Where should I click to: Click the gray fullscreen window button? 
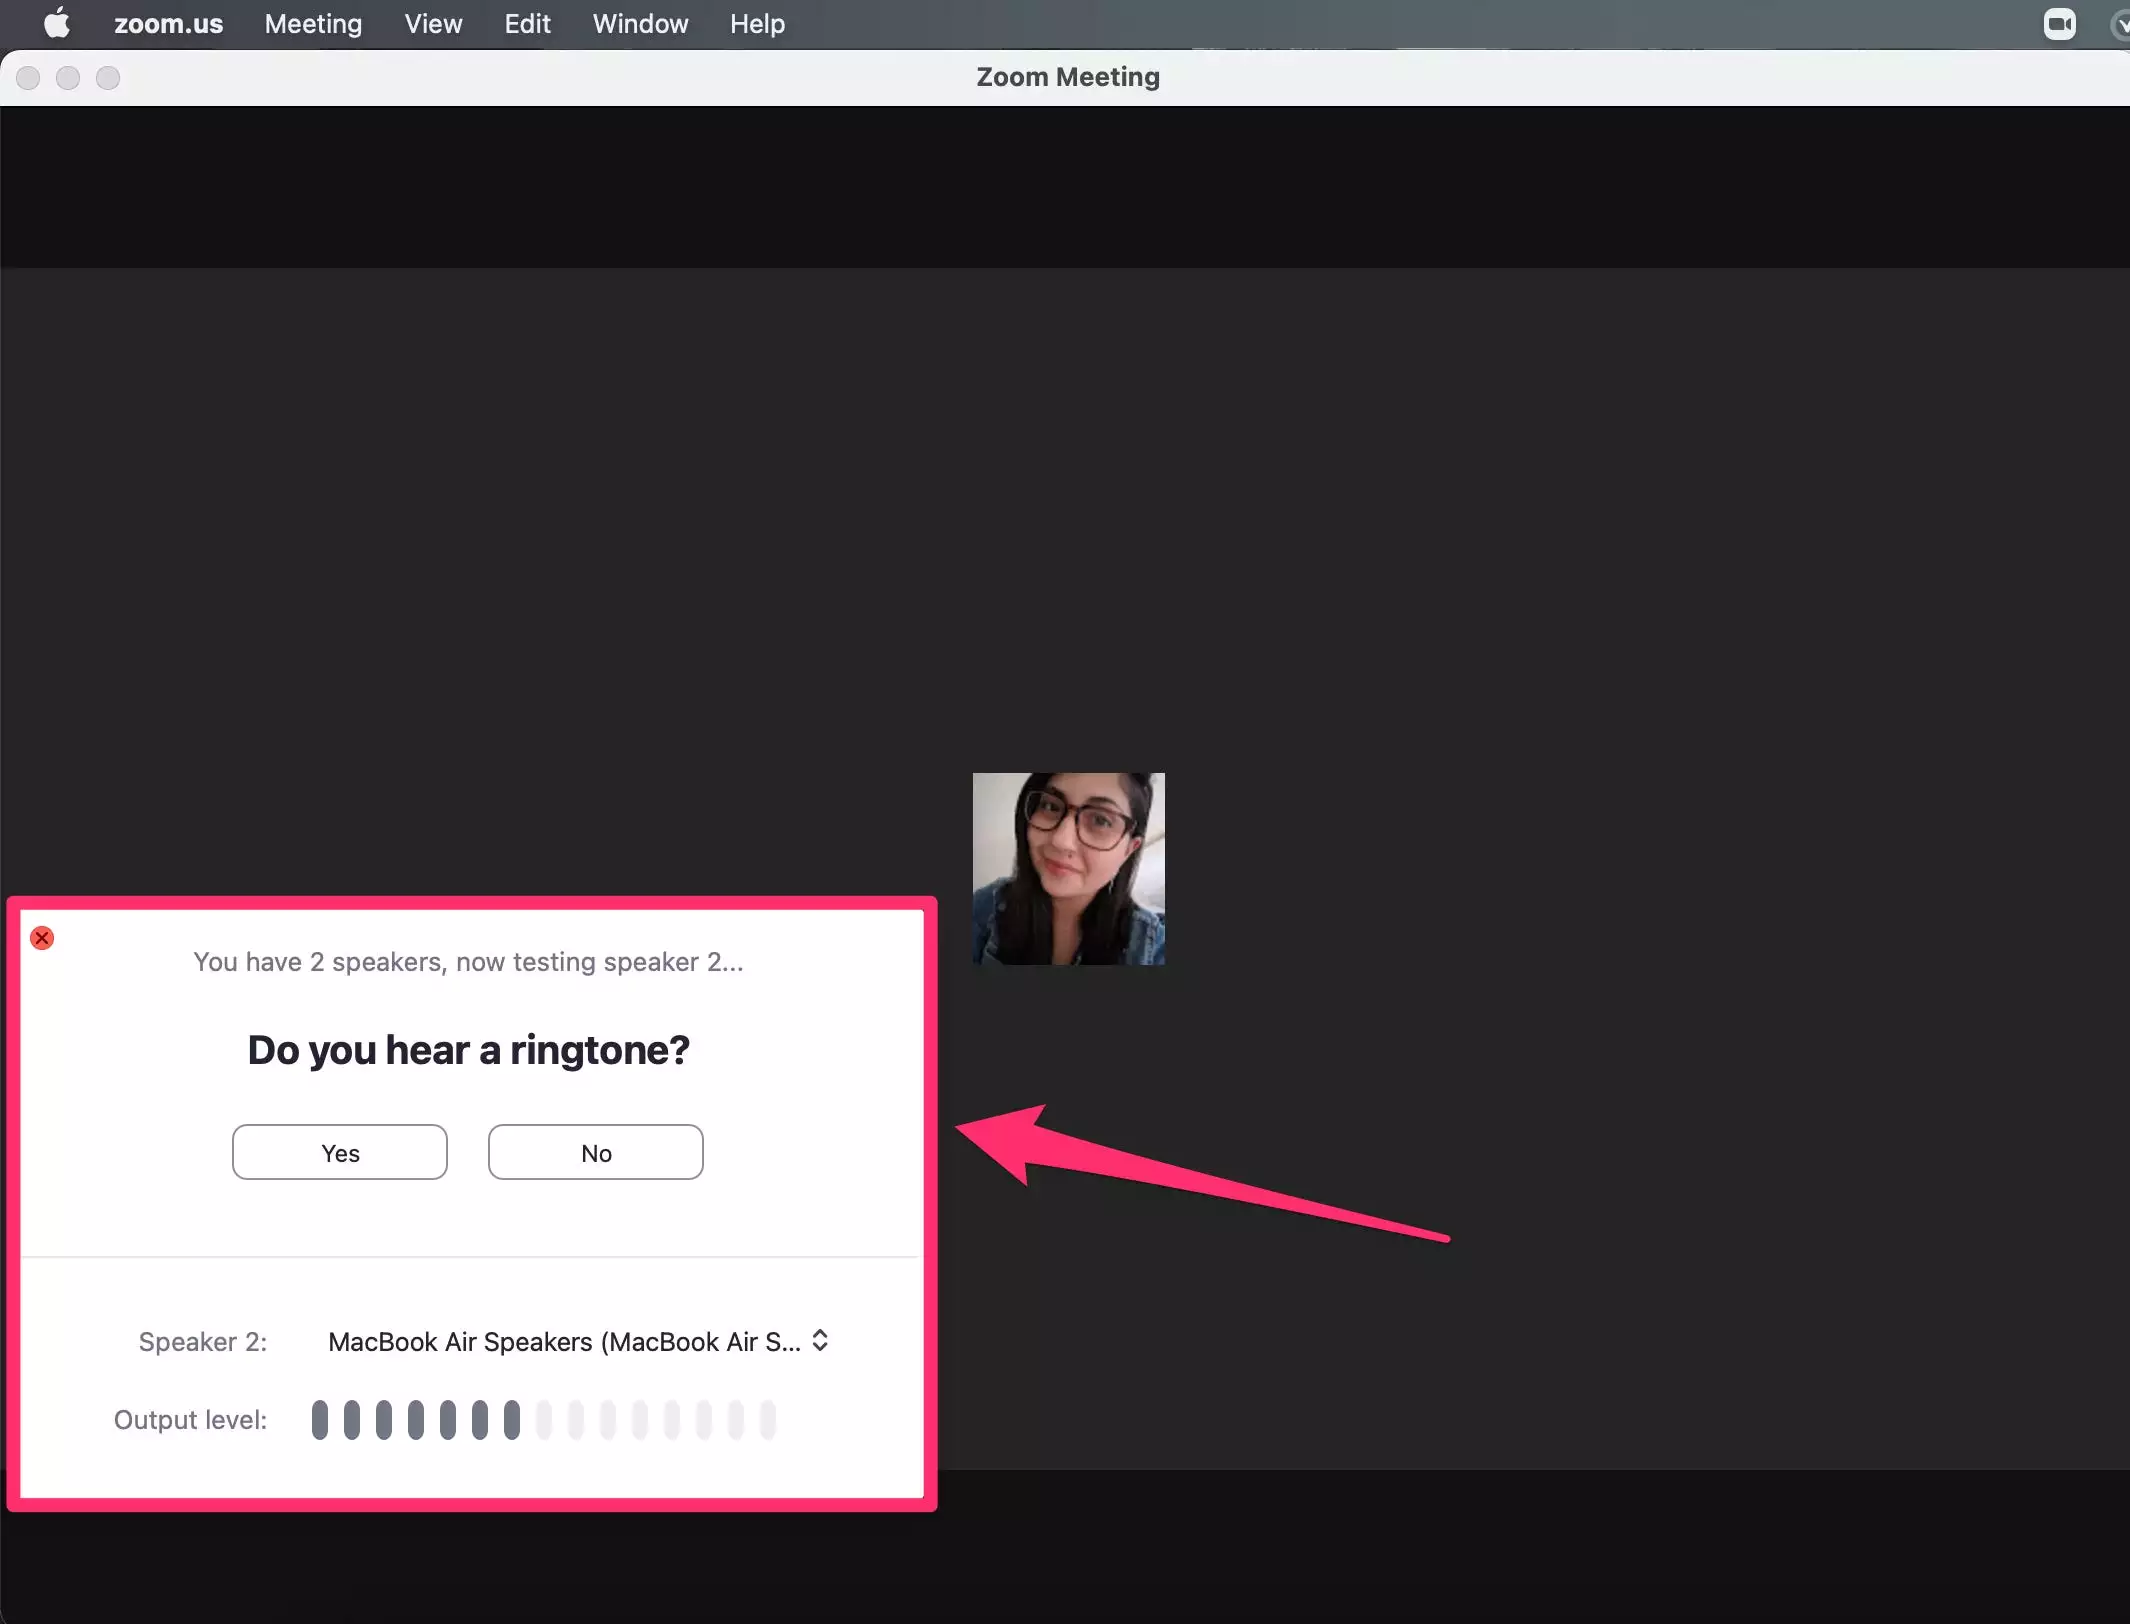pos(108,78)
